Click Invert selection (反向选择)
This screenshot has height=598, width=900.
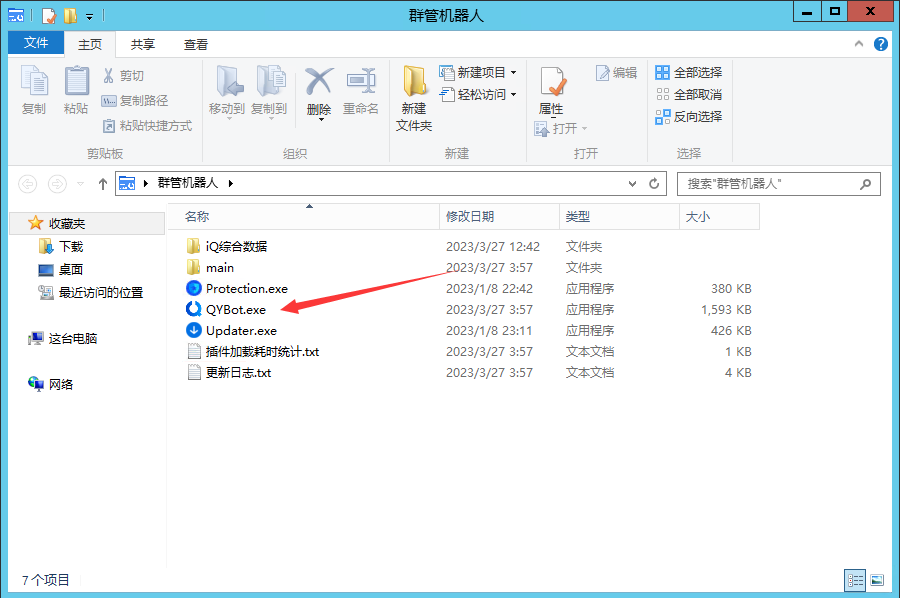coord(689,117)
